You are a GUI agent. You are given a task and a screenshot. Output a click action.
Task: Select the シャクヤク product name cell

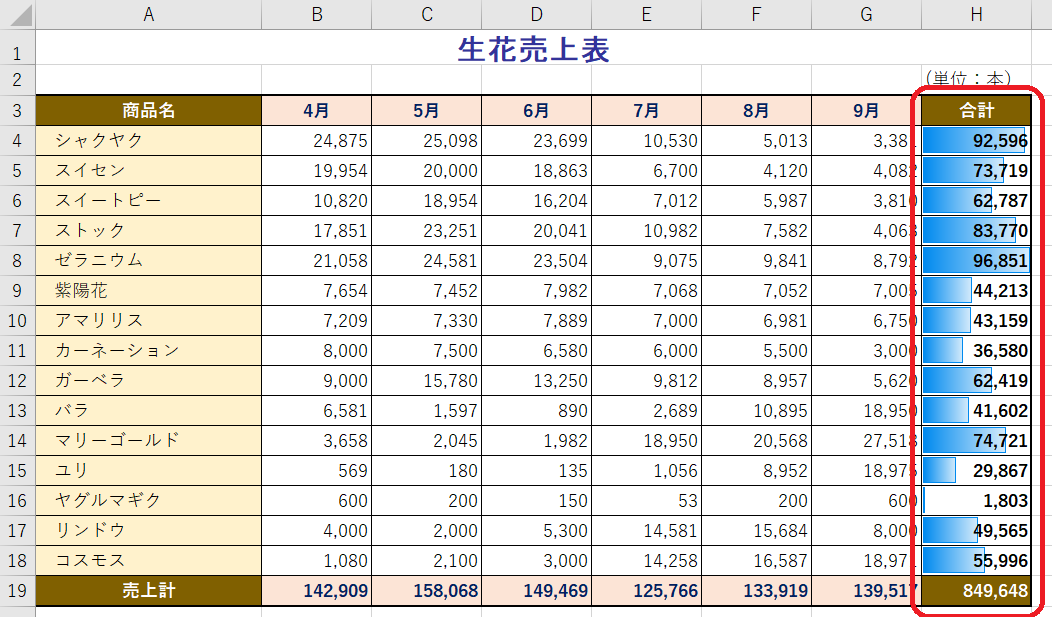coord(149,140)
